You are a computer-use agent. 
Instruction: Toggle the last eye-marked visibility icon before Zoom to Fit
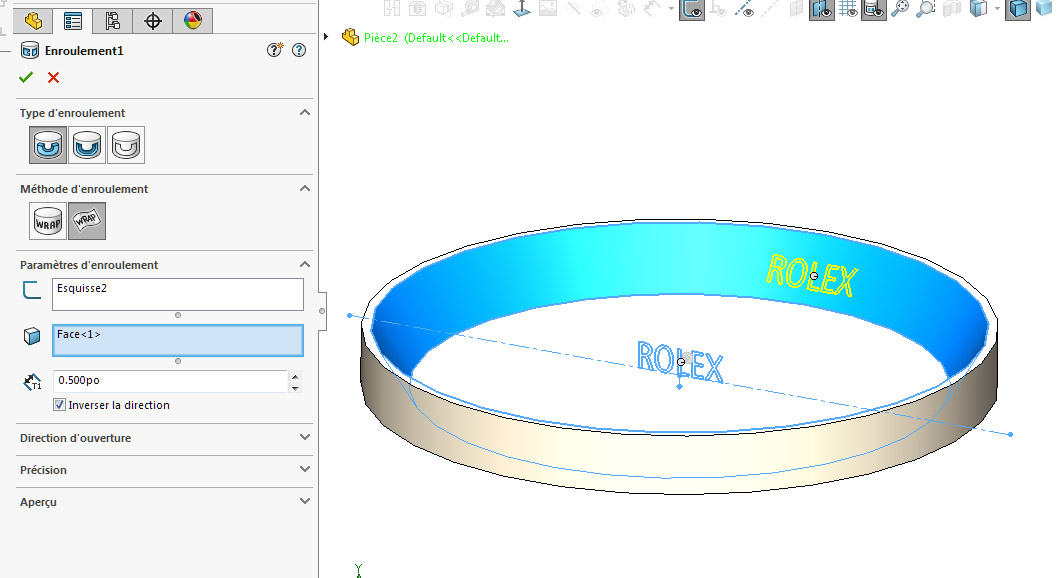click(874, 9)
